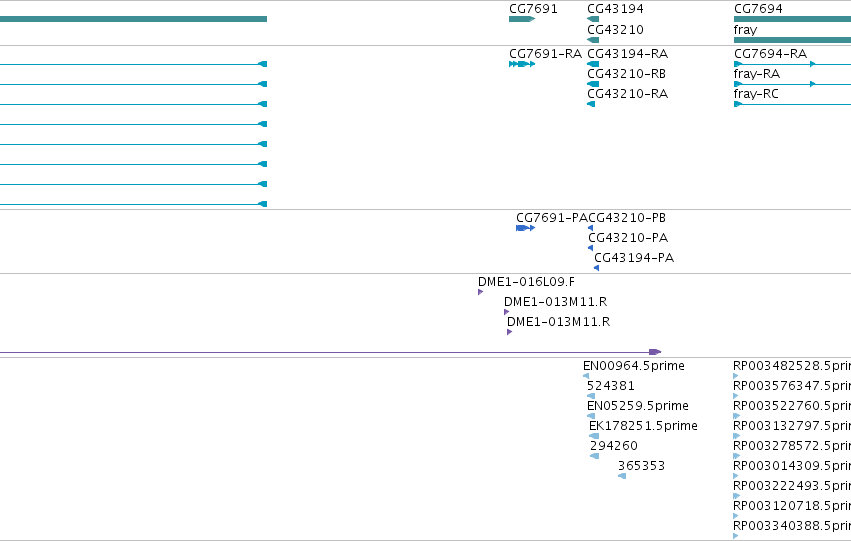Select the CG43194 gene feature arrow
Image resolution: width=851 pixels, height=541 pixels.
[593, 19]
